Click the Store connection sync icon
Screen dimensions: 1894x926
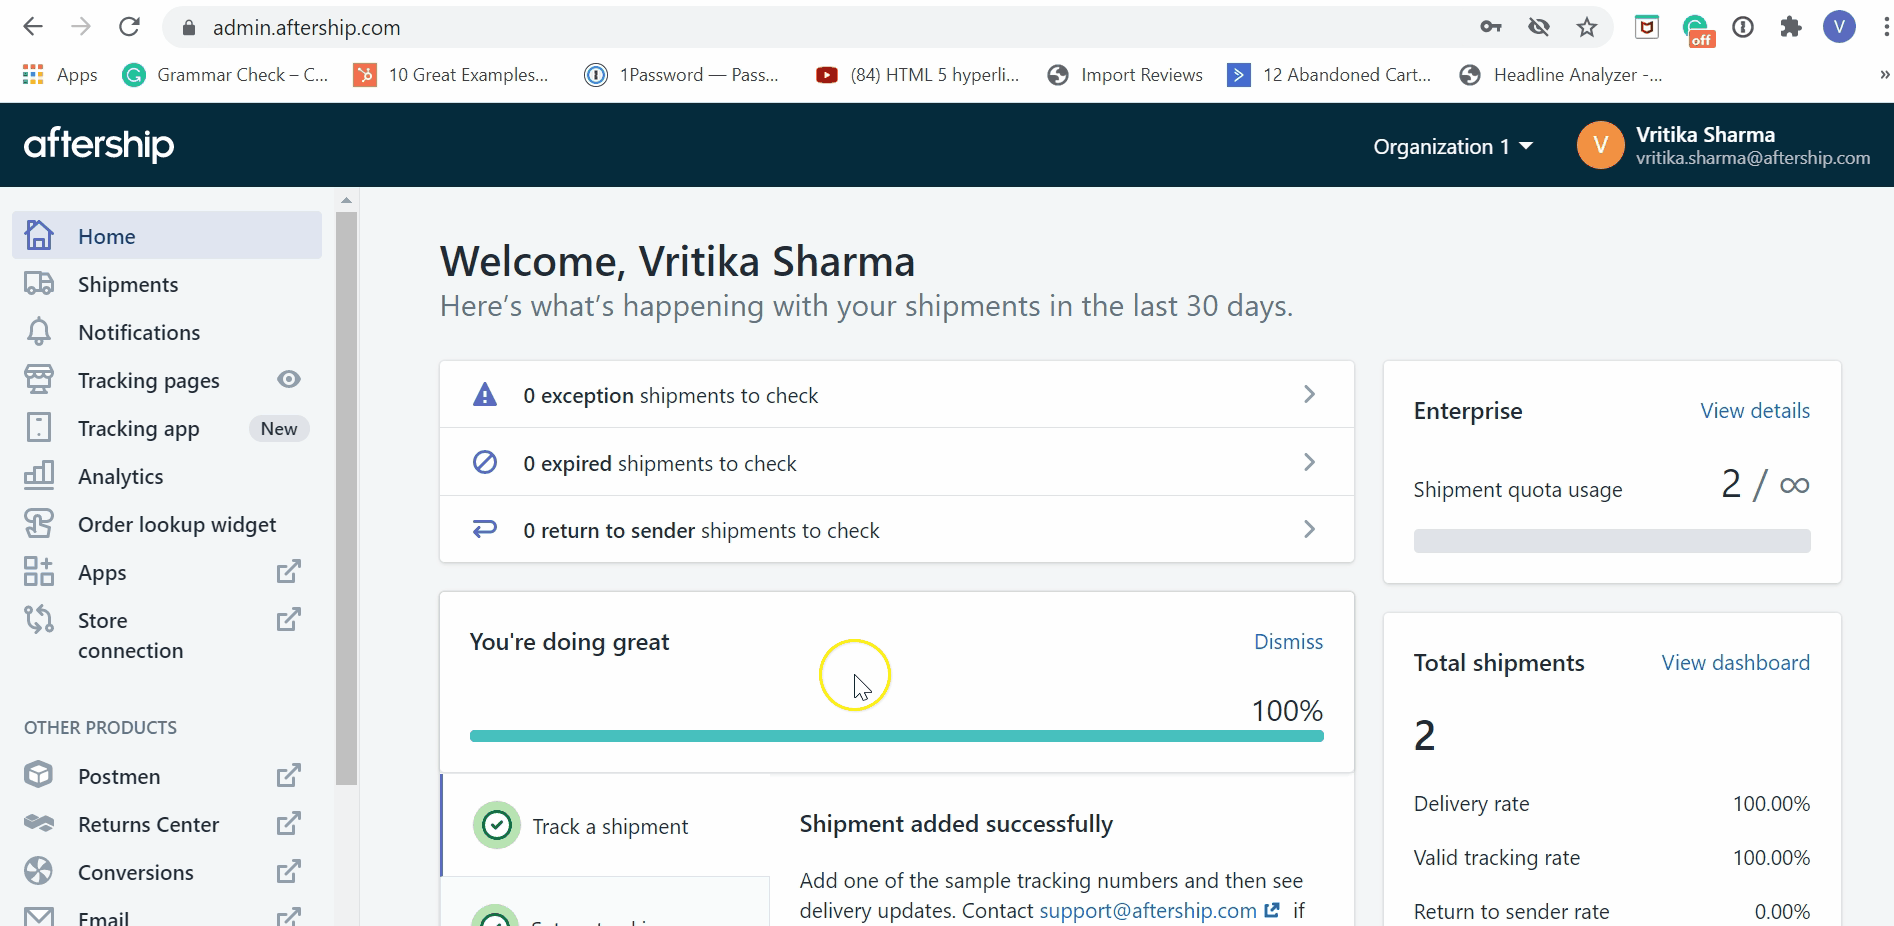point(39,620)
